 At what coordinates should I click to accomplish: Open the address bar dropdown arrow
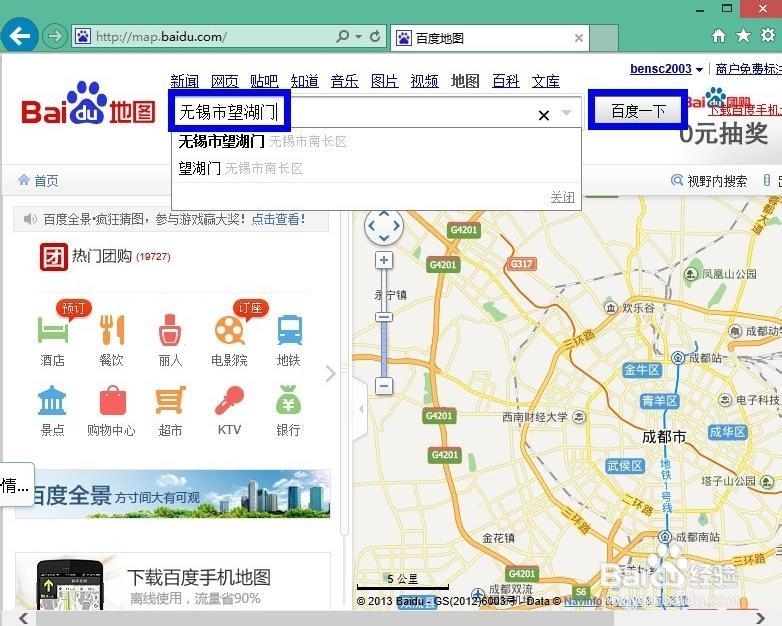(358, 37)
